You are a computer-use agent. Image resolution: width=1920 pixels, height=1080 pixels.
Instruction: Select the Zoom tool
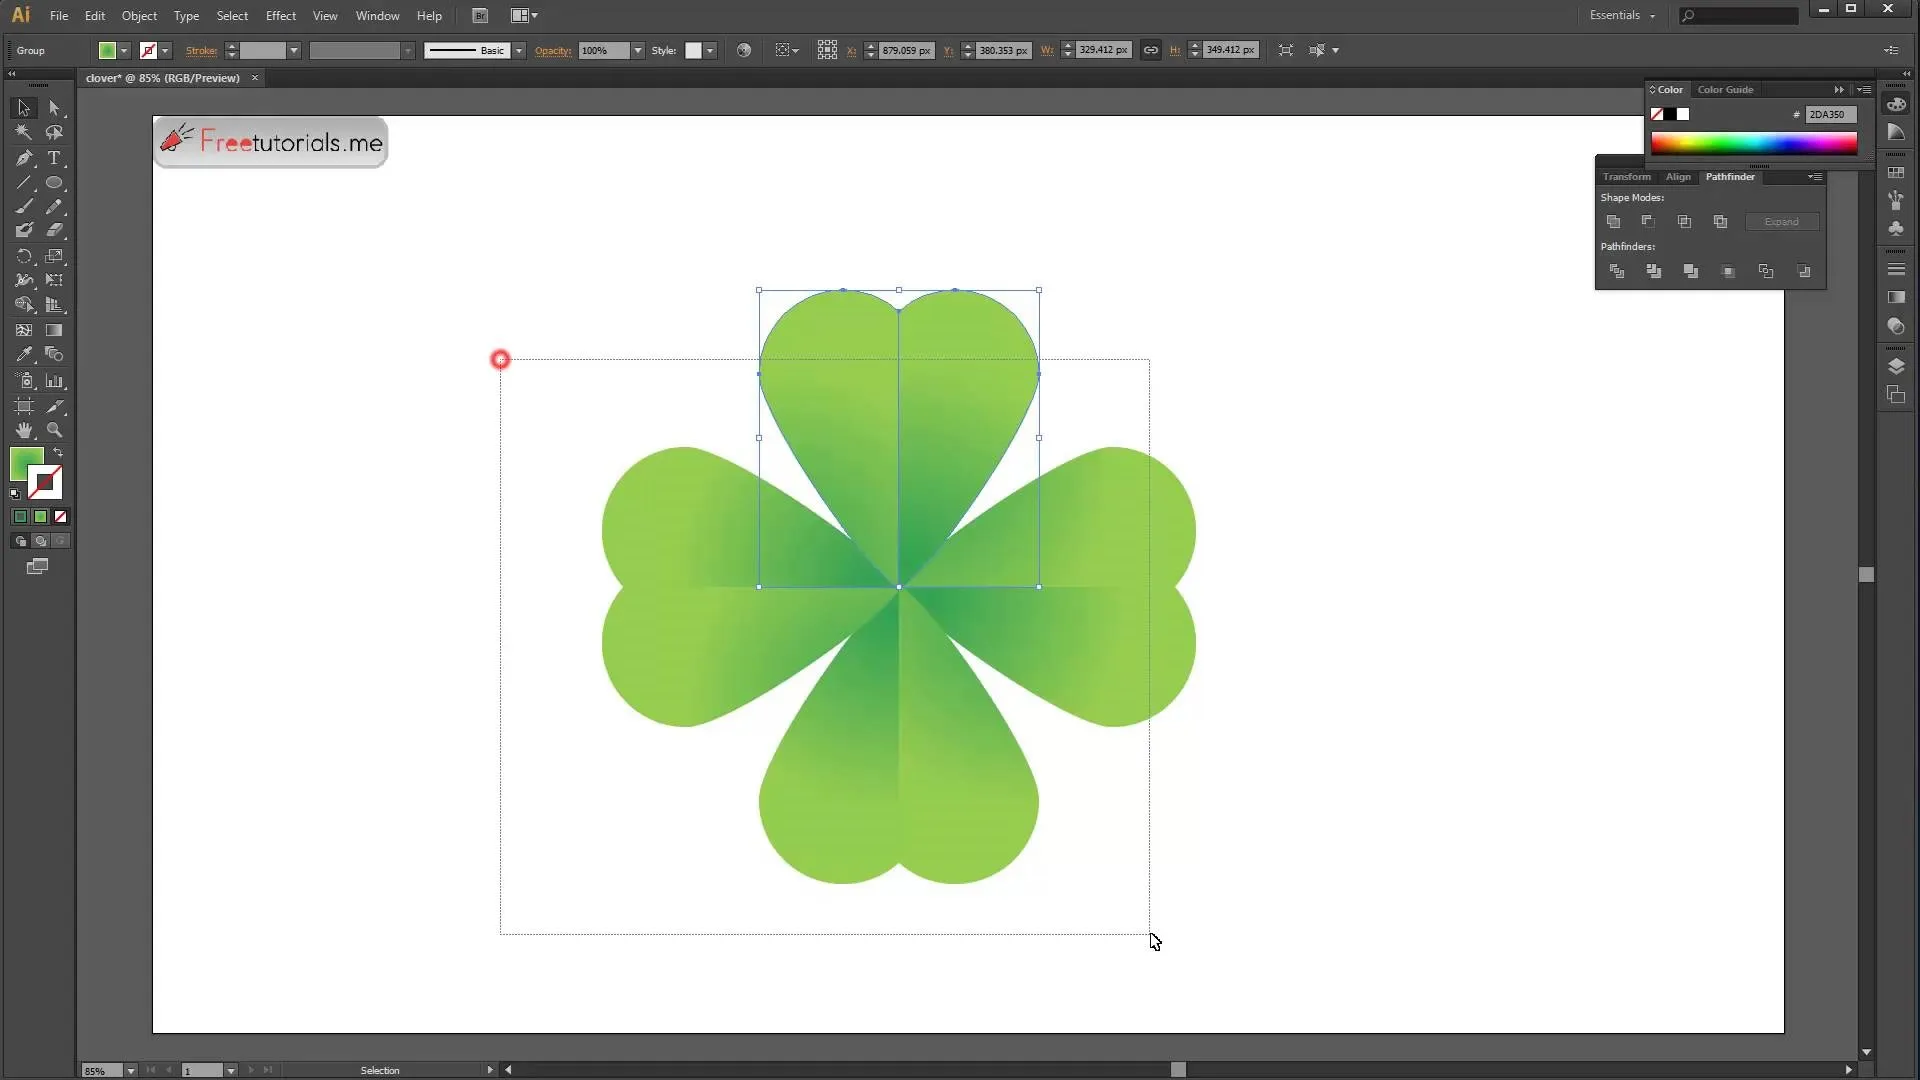(54, 430)
